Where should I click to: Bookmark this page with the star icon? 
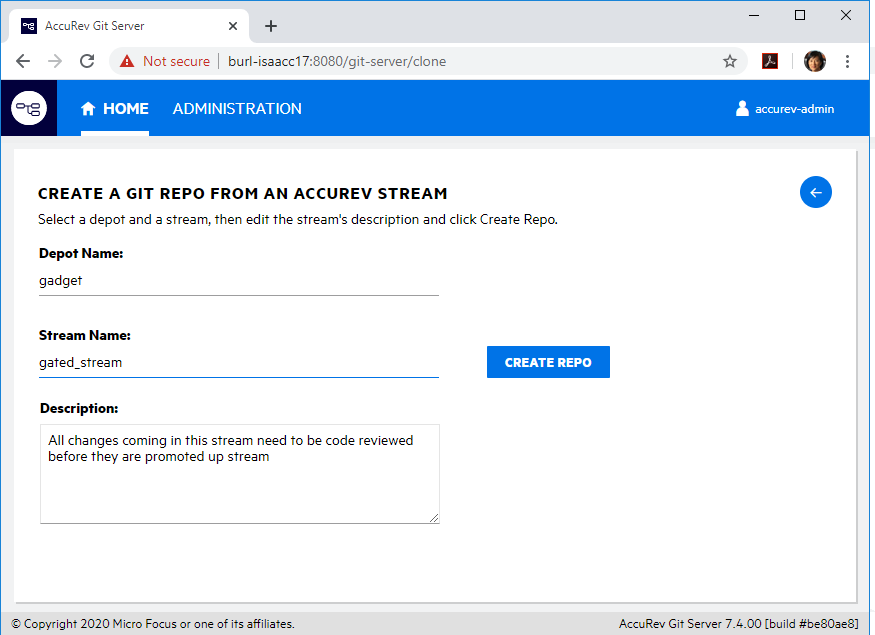coord(730,61)
